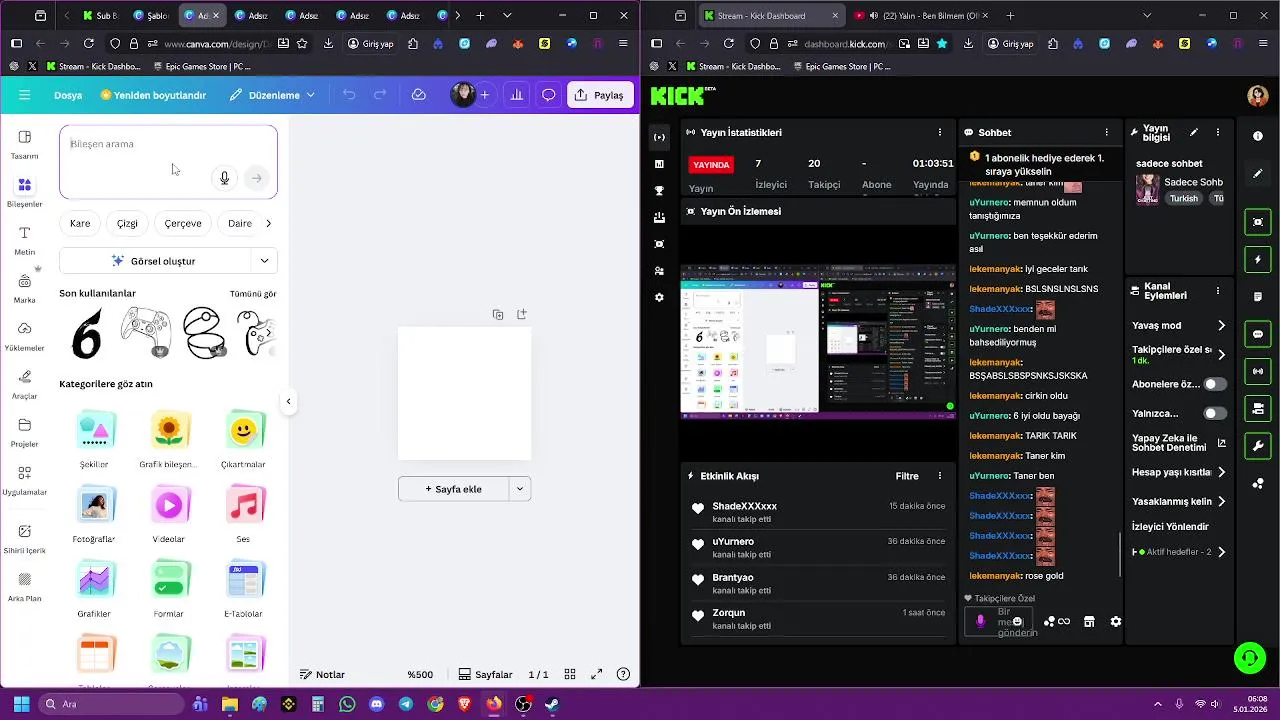Open Yüklemeler uploads panel in Canva

[25, 336]
